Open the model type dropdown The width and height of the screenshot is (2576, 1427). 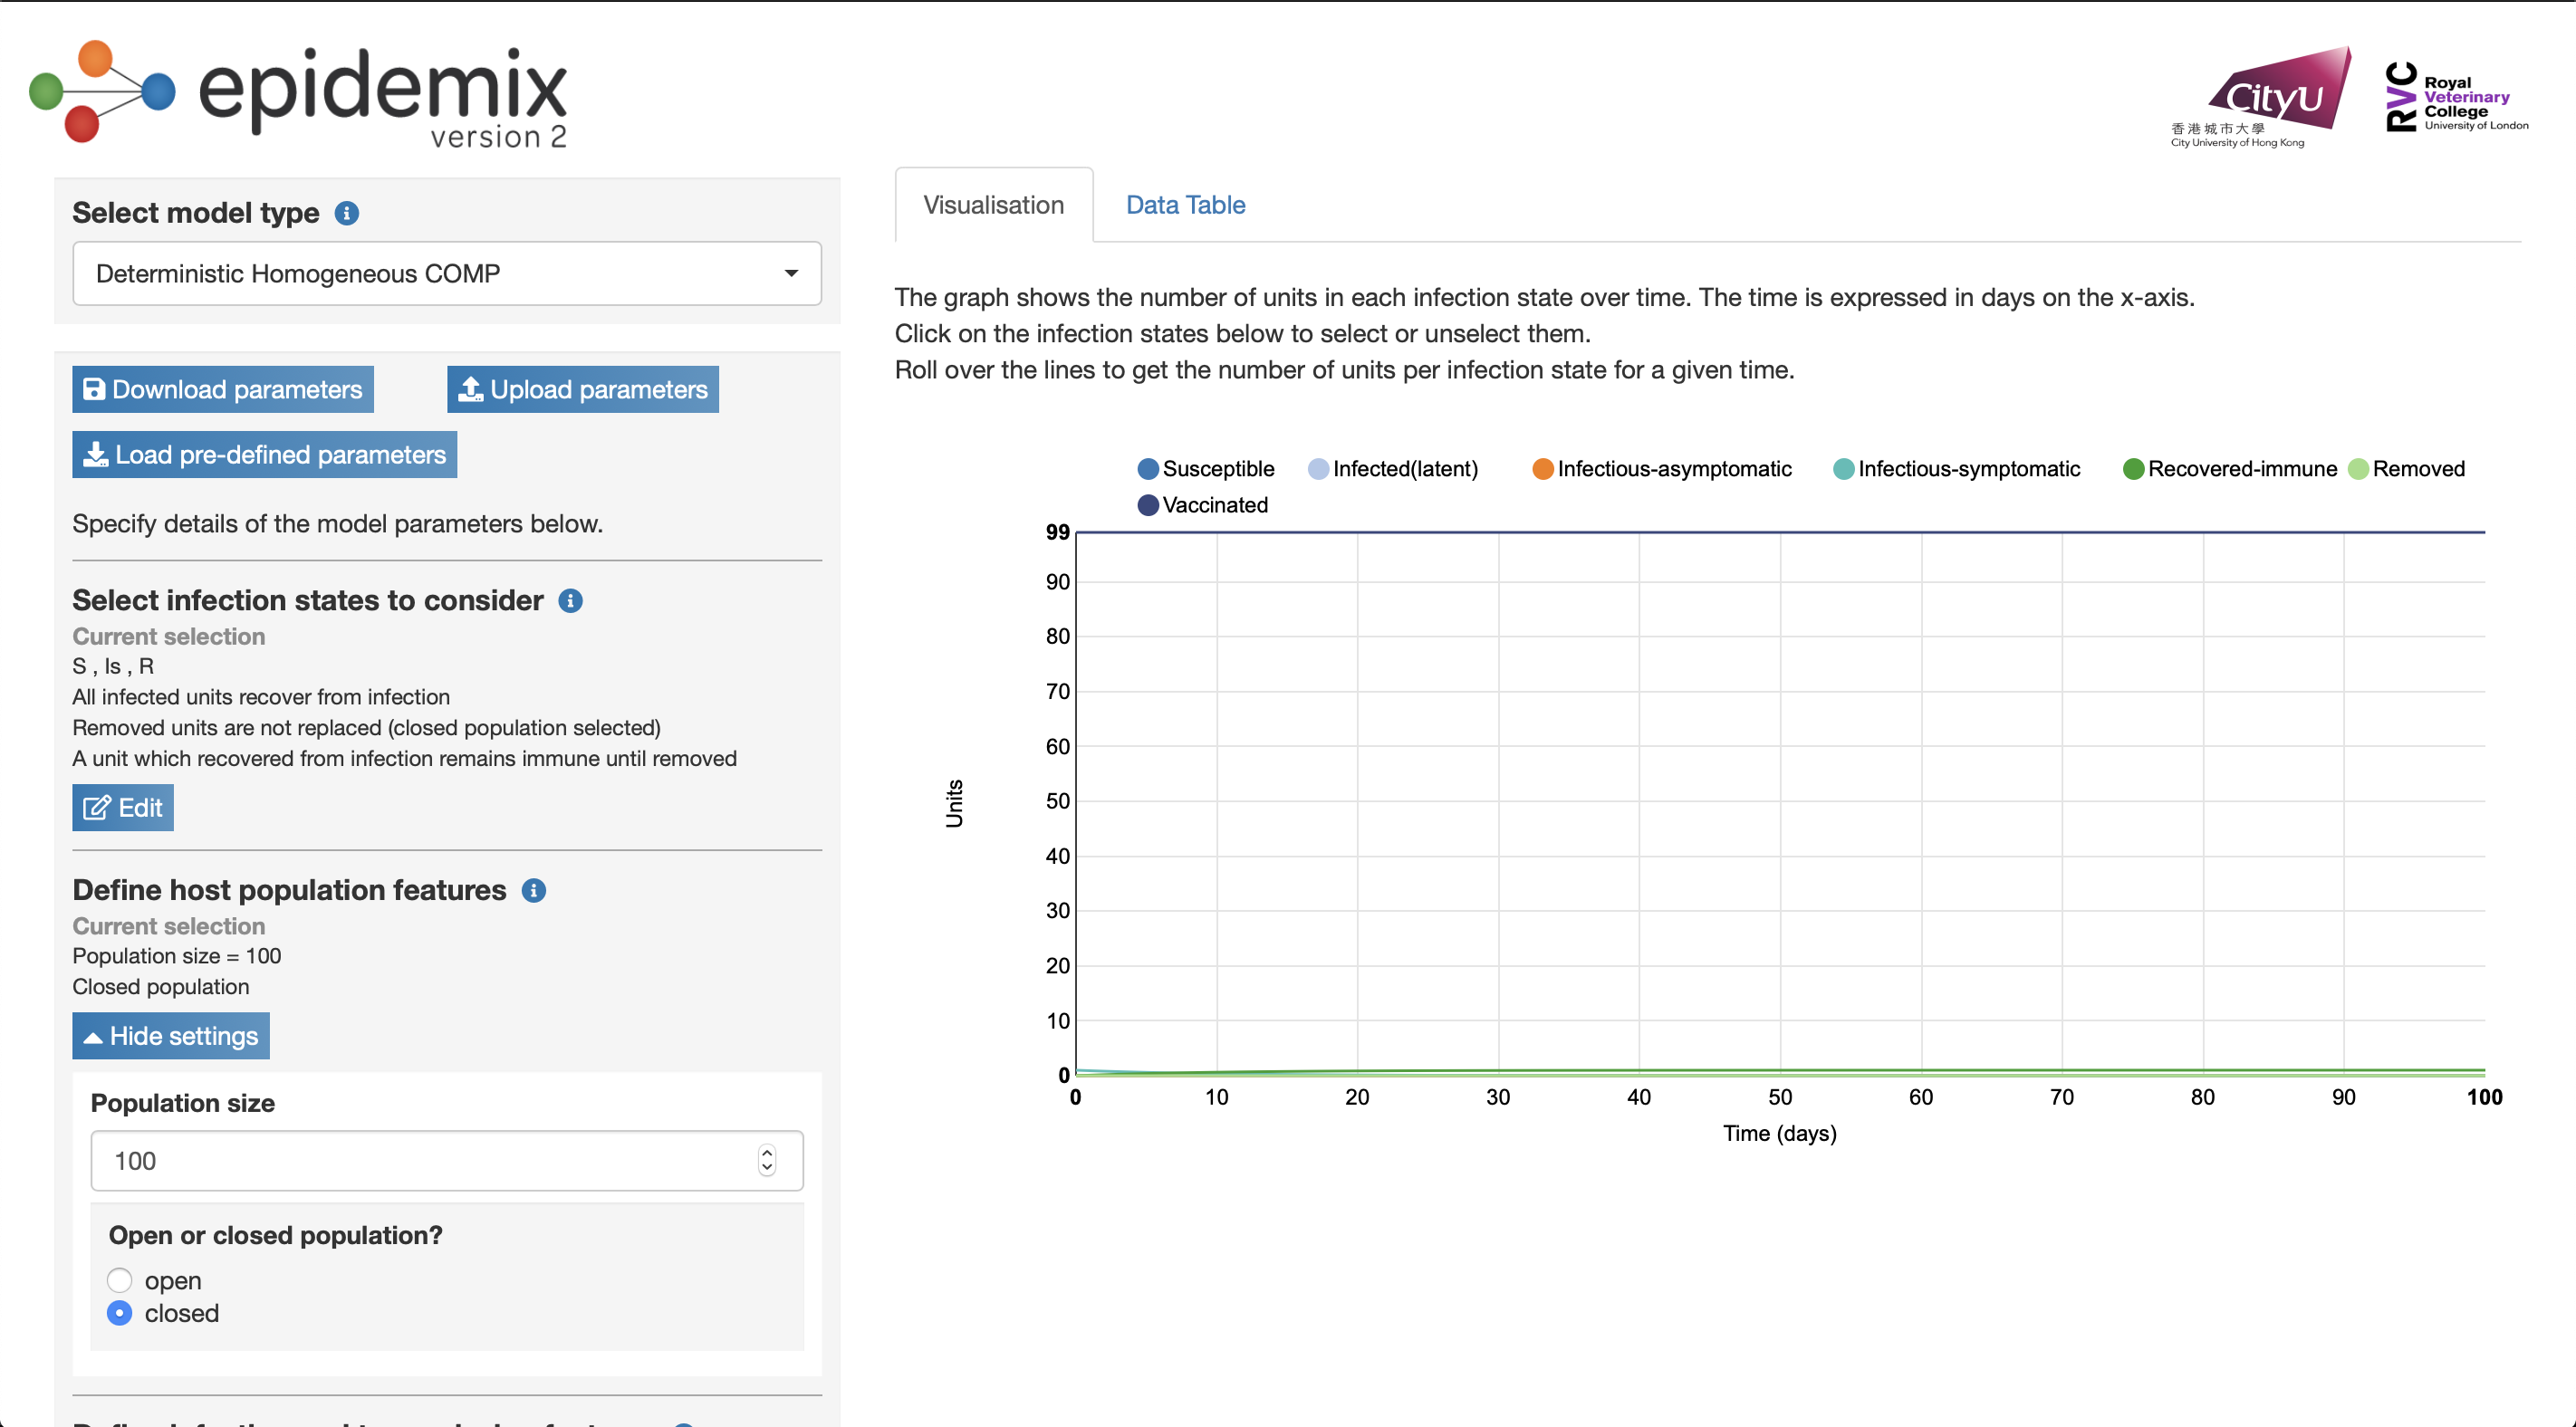pyautogui.click(x=447, y=273)
